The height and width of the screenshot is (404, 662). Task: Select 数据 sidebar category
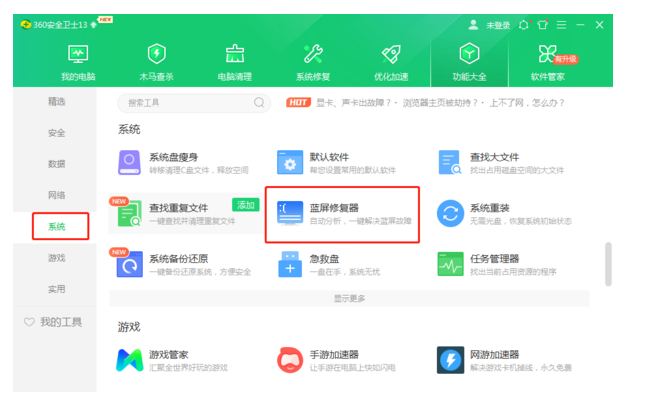57,164
